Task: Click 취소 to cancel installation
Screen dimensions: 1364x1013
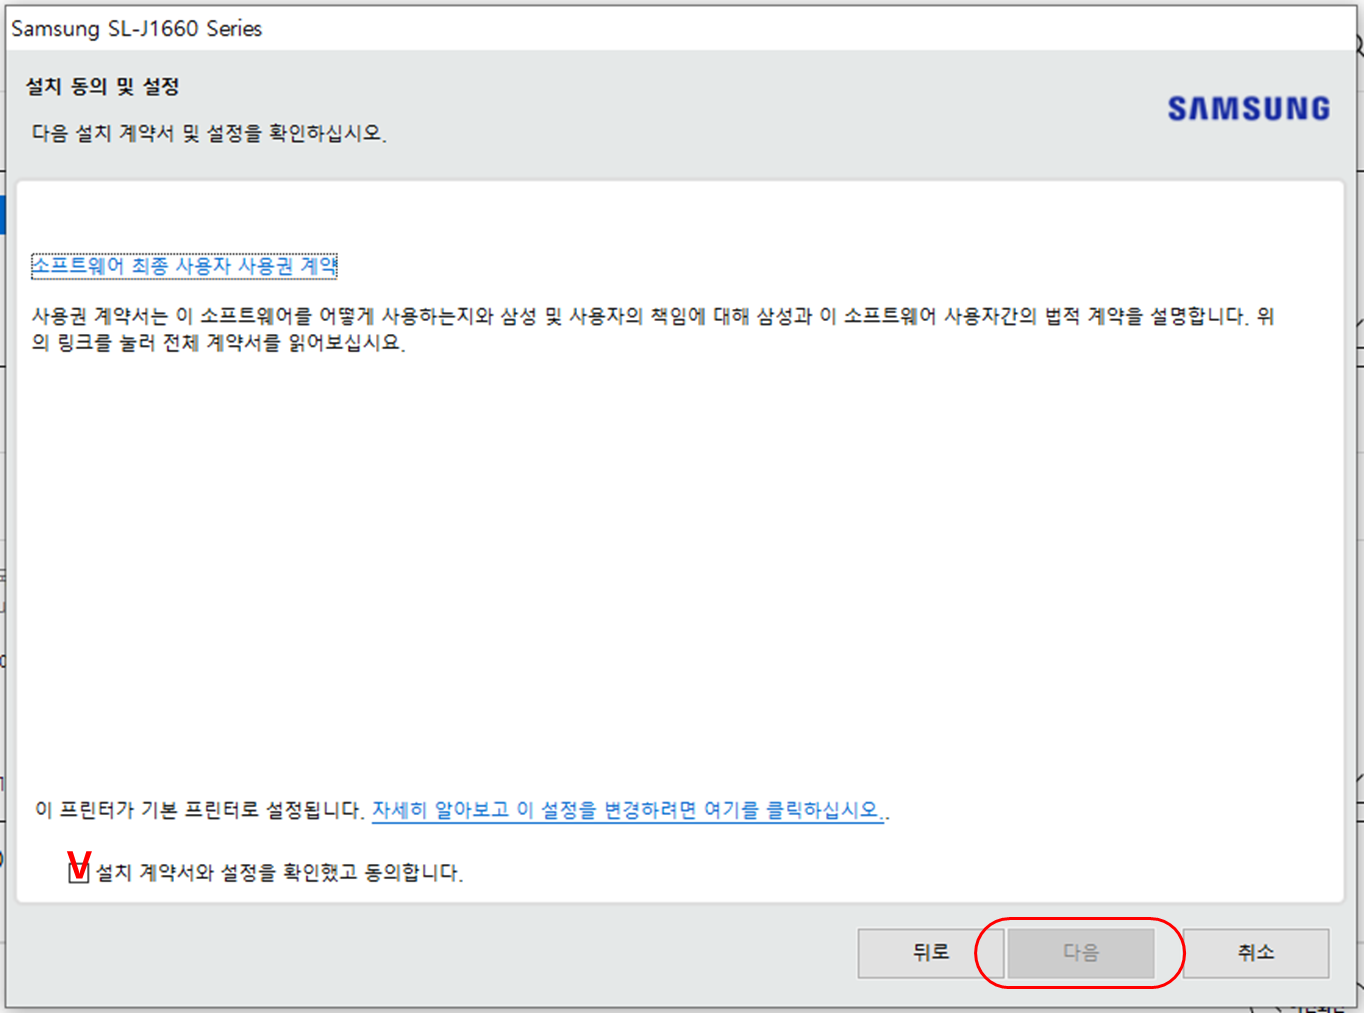Action: coord(1256,953)
